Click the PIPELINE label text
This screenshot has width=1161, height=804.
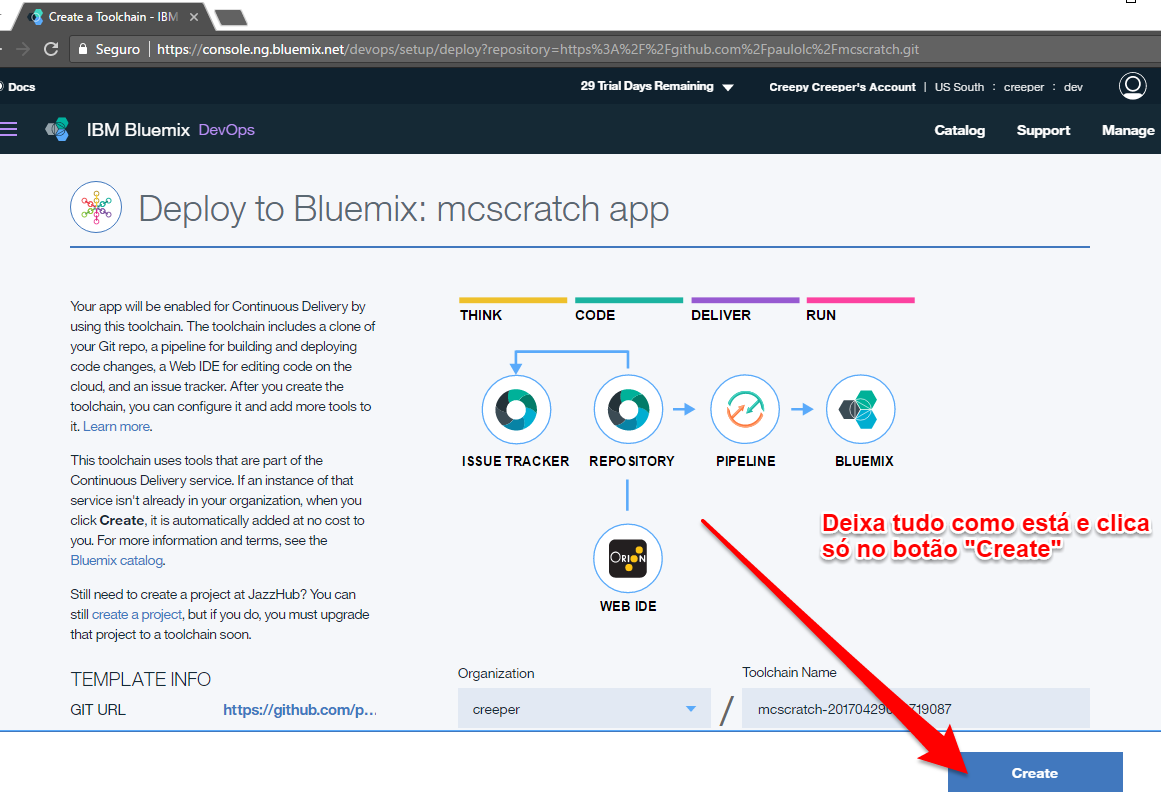(x=746, y=461)
